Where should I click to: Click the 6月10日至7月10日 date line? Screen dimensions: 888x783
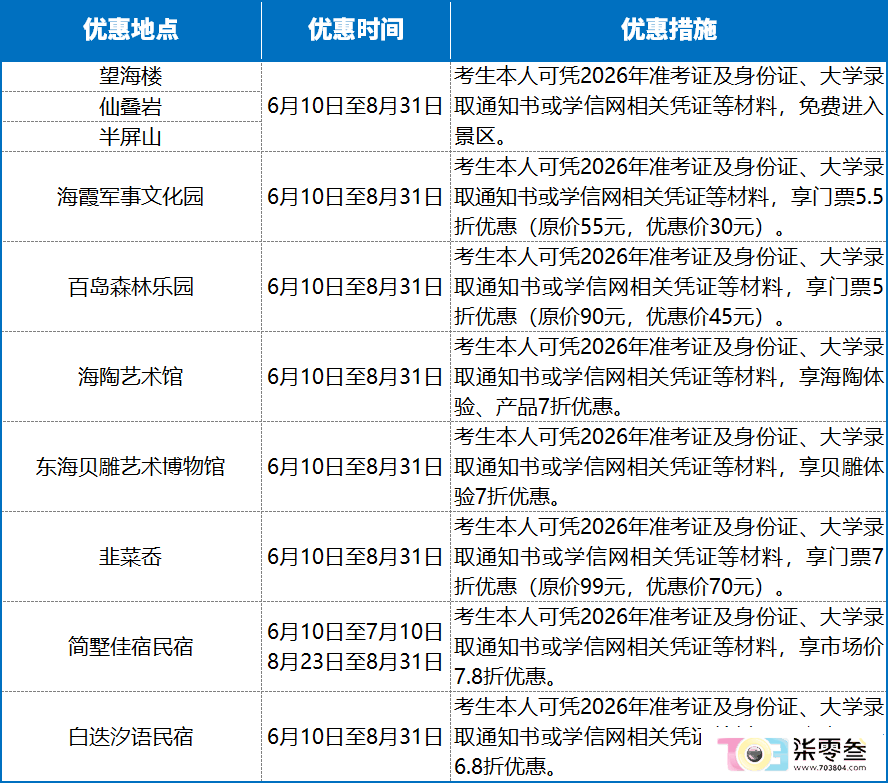(355, 631)
